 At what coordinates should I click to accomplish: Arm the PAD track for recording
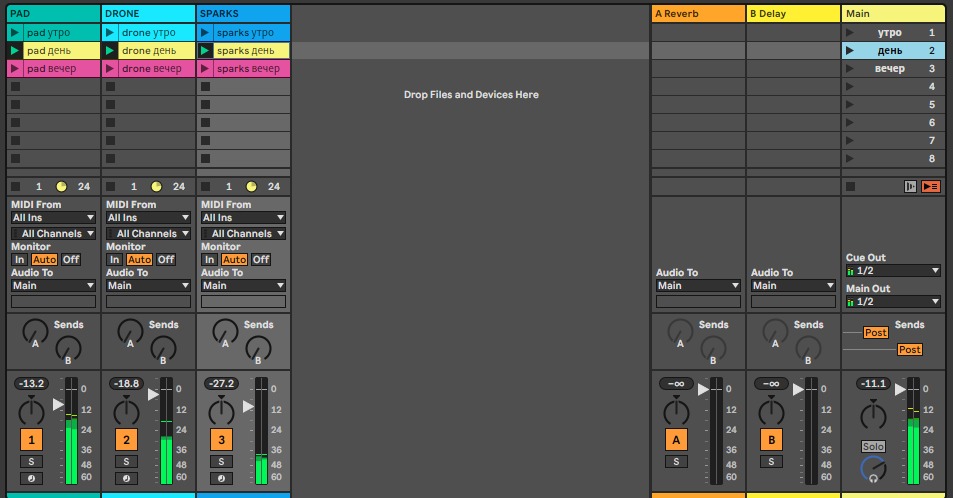32,479
